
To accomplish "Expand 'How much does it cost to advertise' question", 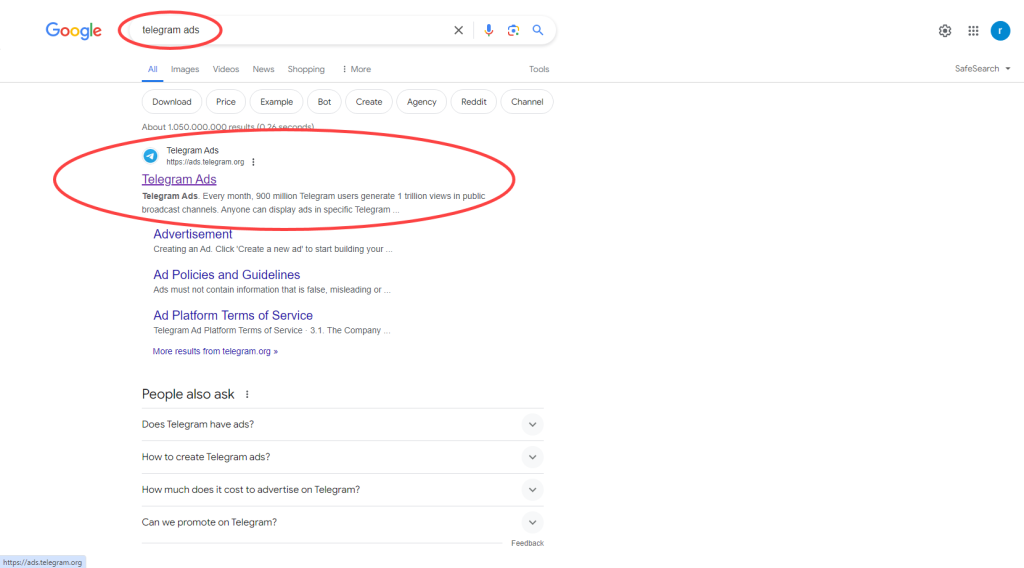I will click(x=342, y=490).
